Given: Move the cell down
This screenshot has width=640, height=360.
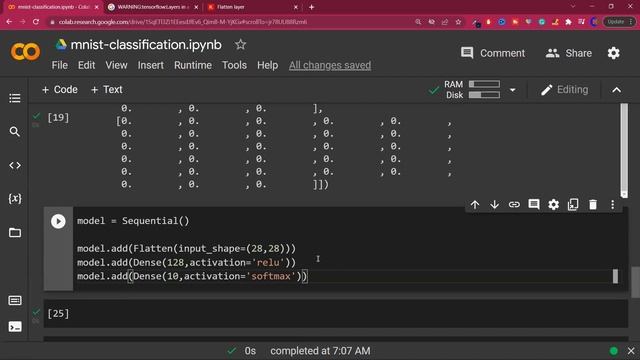Looking at the screenshot, I should 494,204.
